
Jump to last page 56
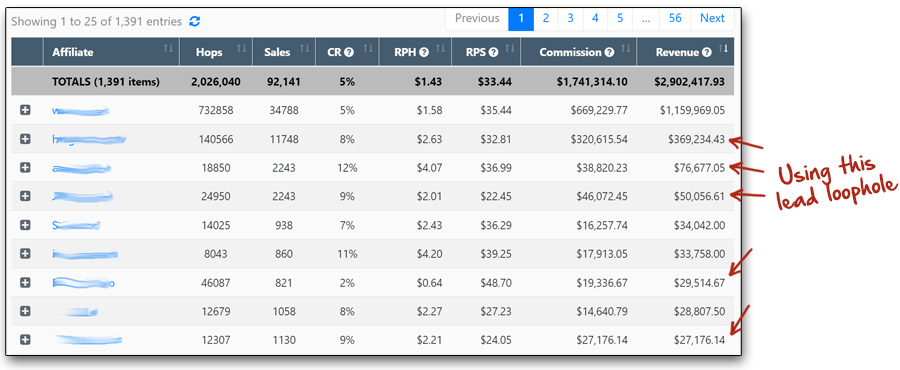click(x=675, y=18)
